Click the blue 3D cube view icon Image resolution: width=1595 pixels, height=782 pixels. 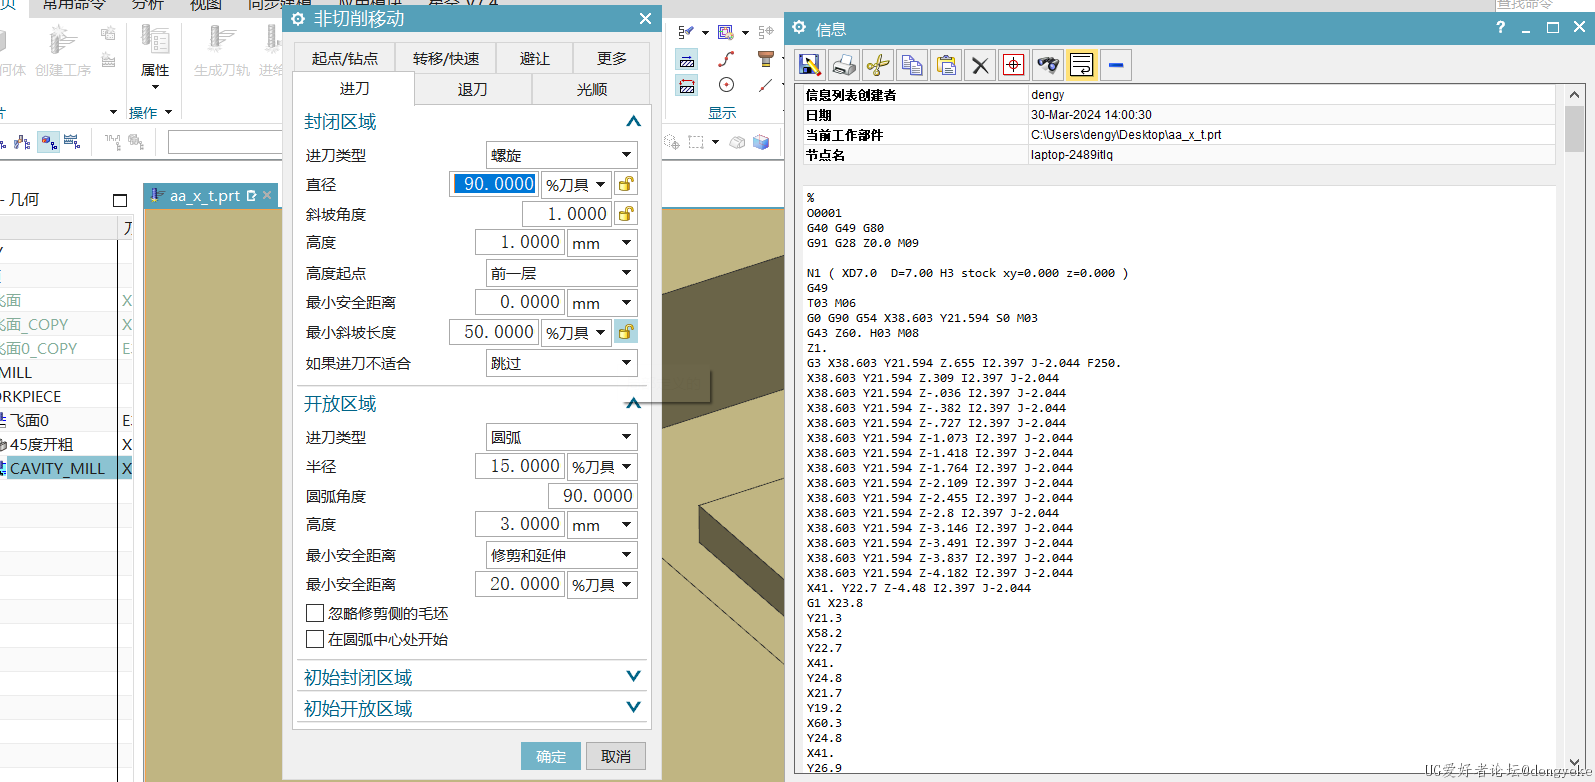click(761, 142)
